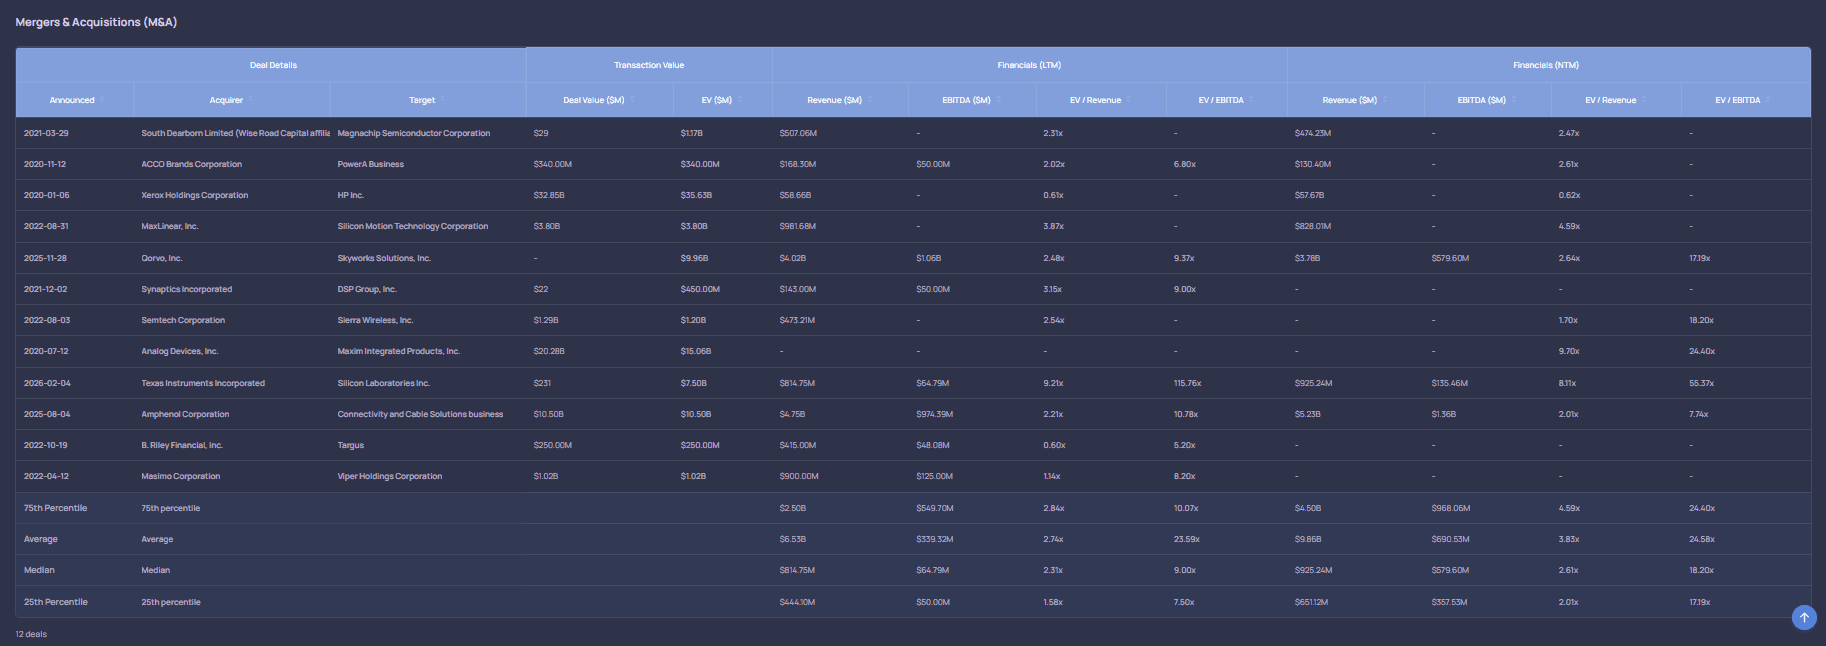Sort the Transaction Value EV ($M) column icon

click(x=740, y=100)
